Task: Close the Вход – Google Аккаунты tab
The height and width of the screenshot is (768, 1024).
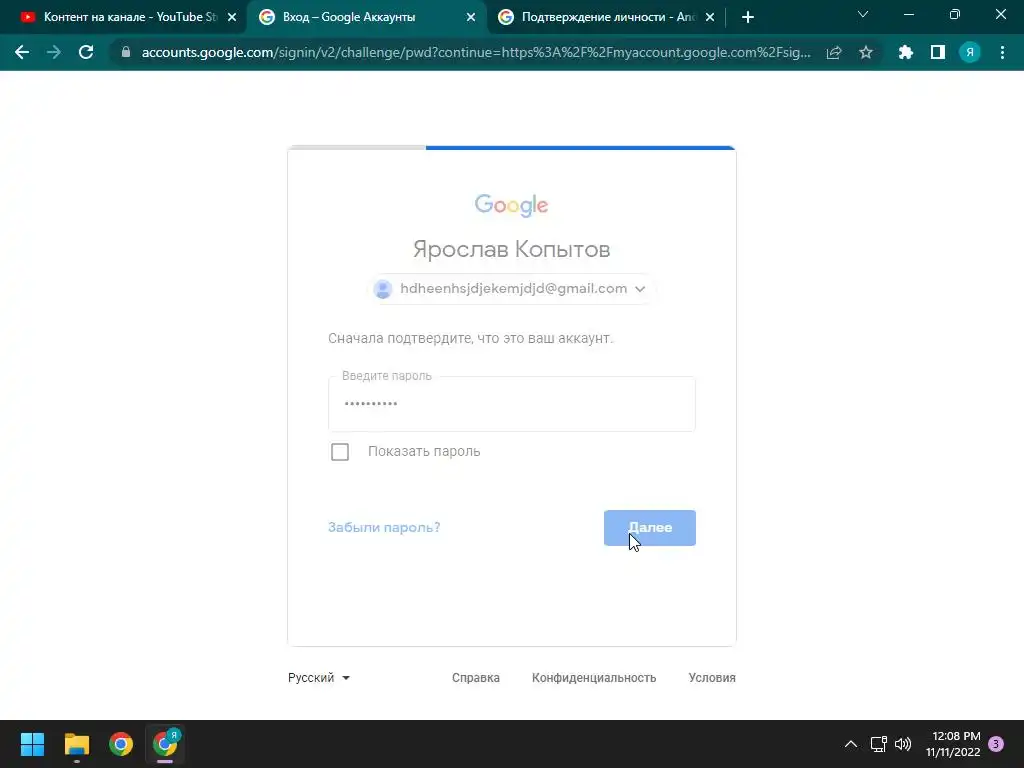Action: (471, 17)
